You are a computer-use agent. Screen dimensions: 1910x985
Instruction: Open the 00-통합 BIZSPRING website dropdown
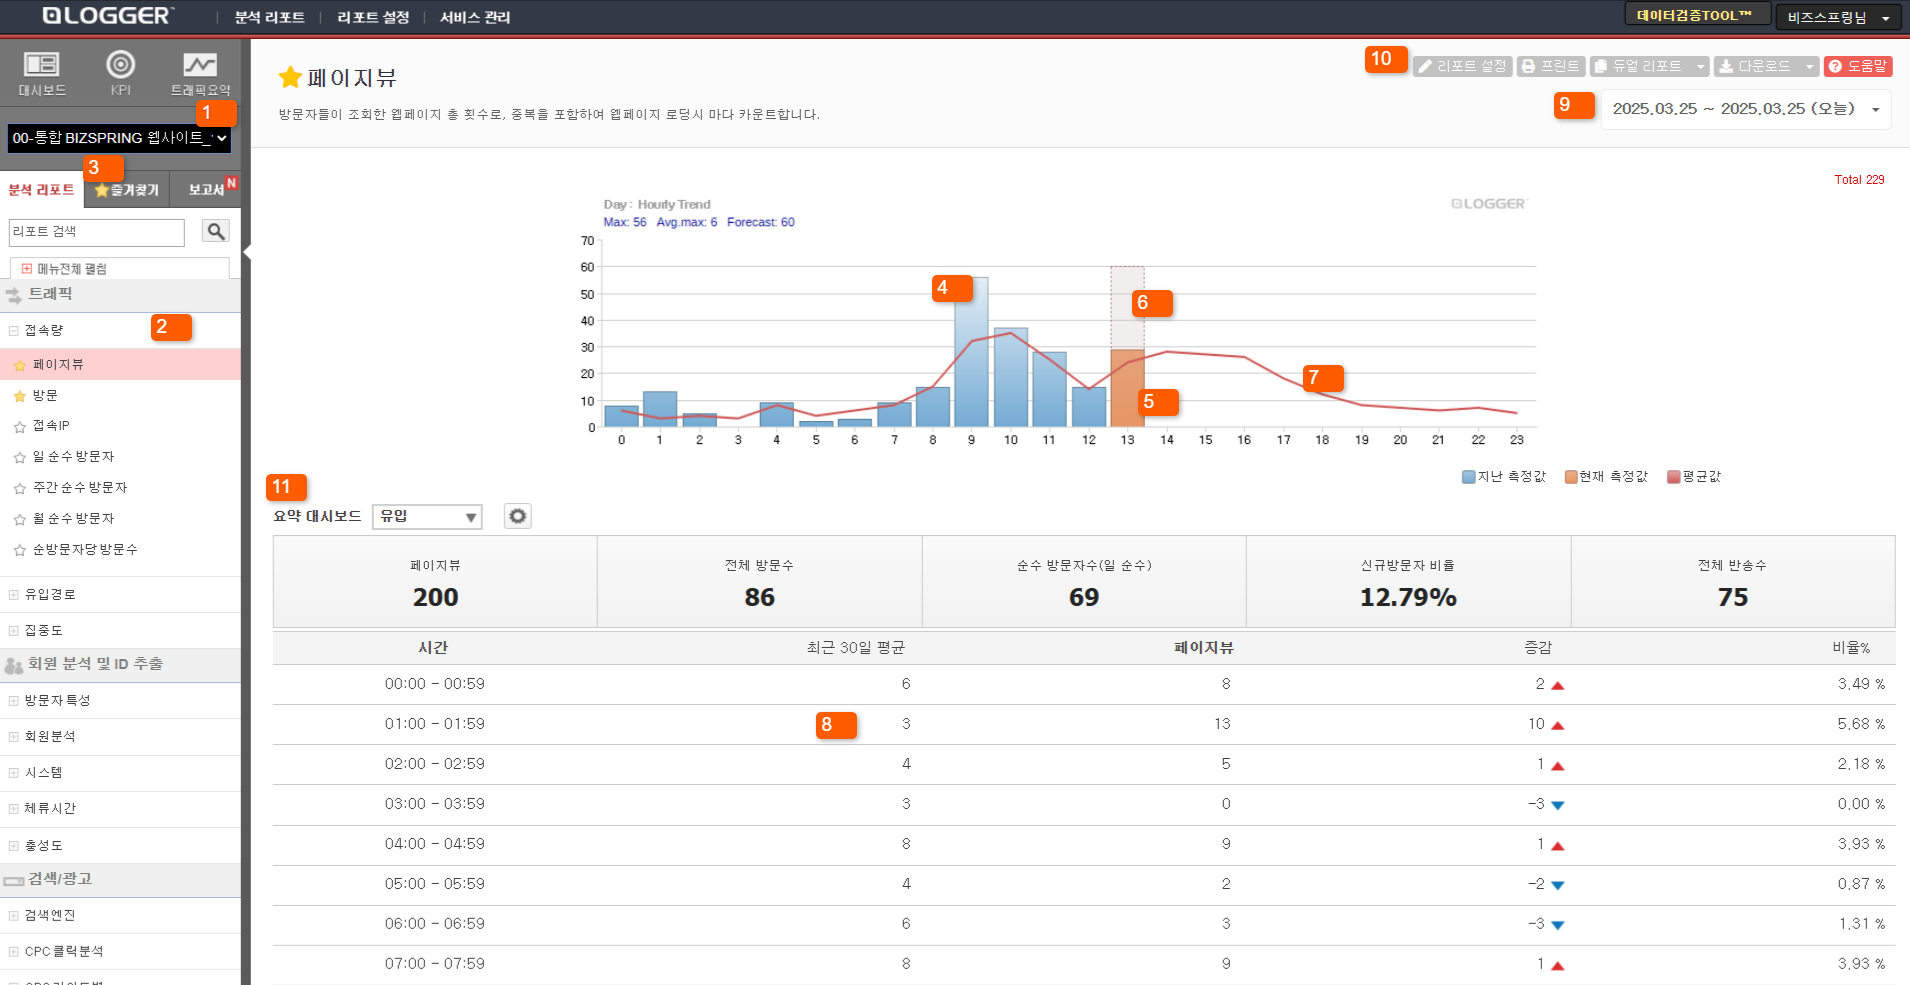click(119, 138)
